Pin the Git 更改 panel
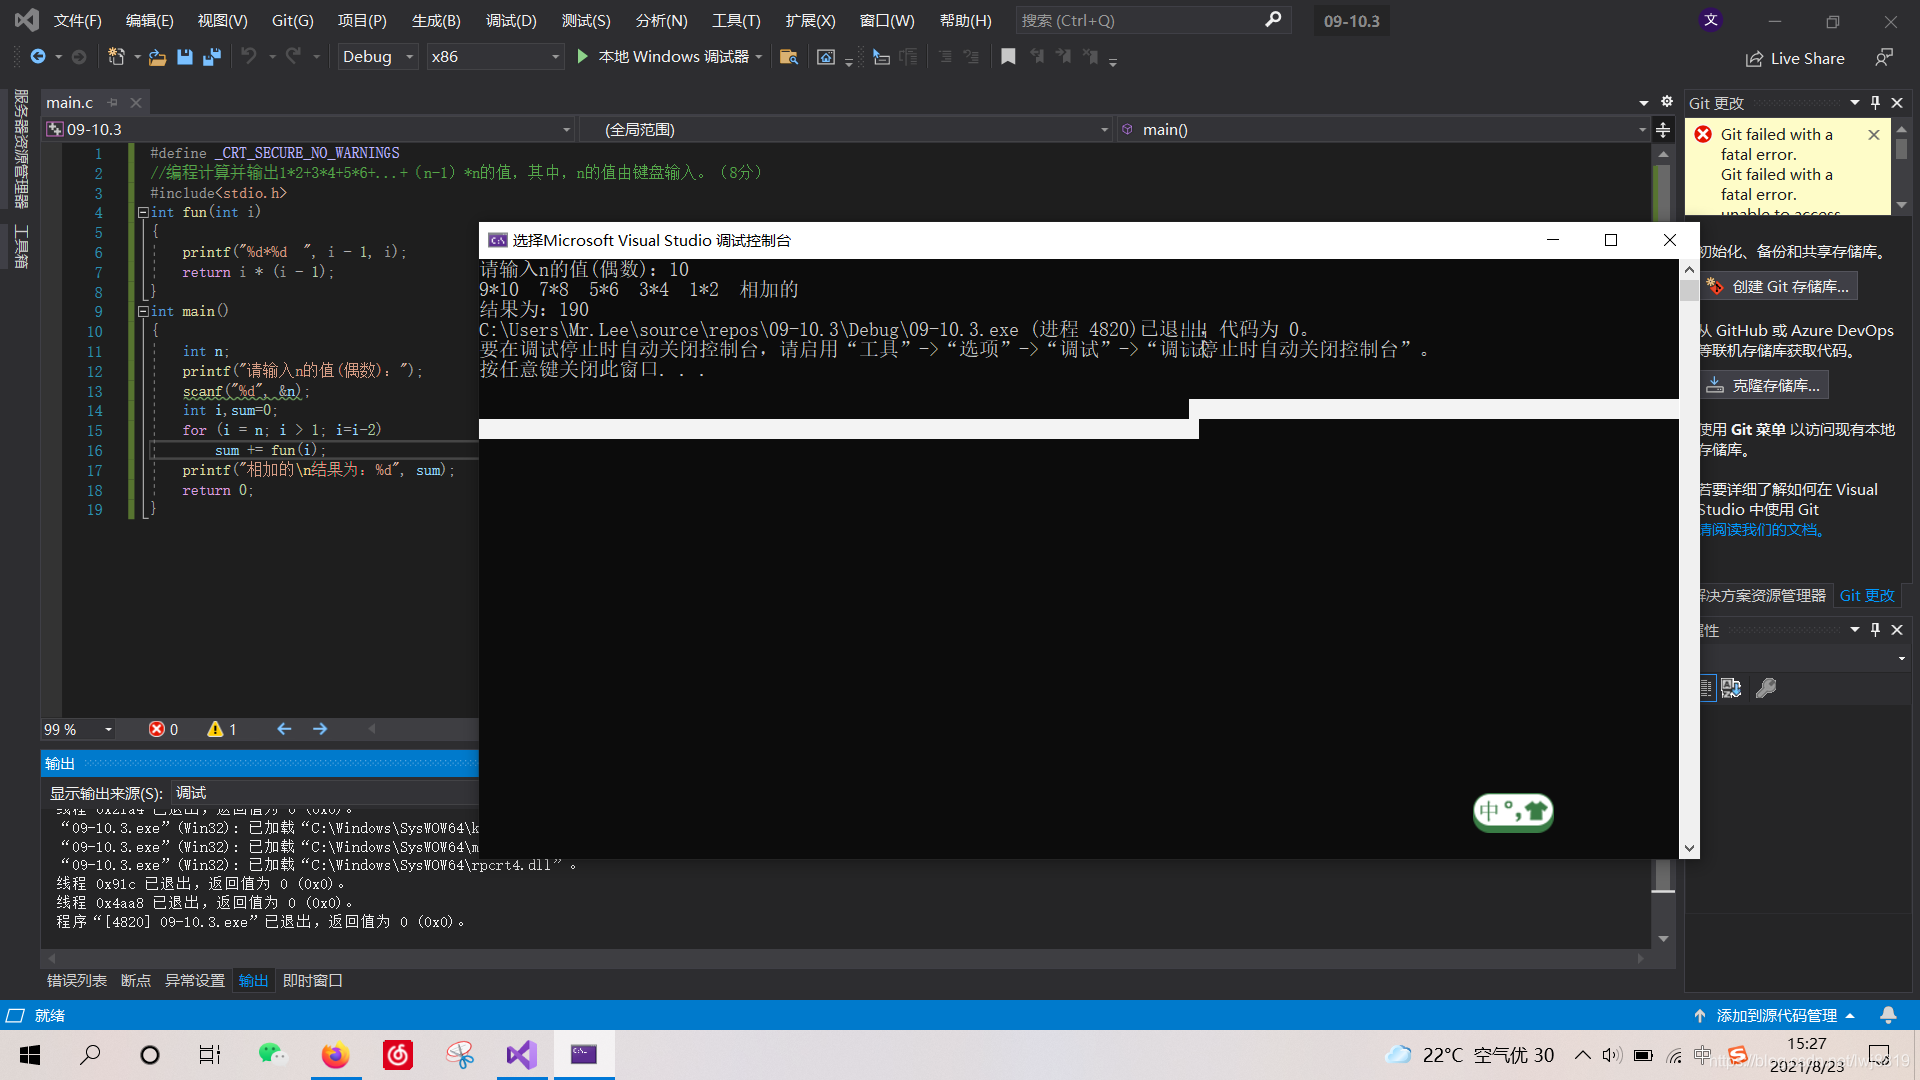The width and height of the screenshot is (1920, 1080). 1875,102
